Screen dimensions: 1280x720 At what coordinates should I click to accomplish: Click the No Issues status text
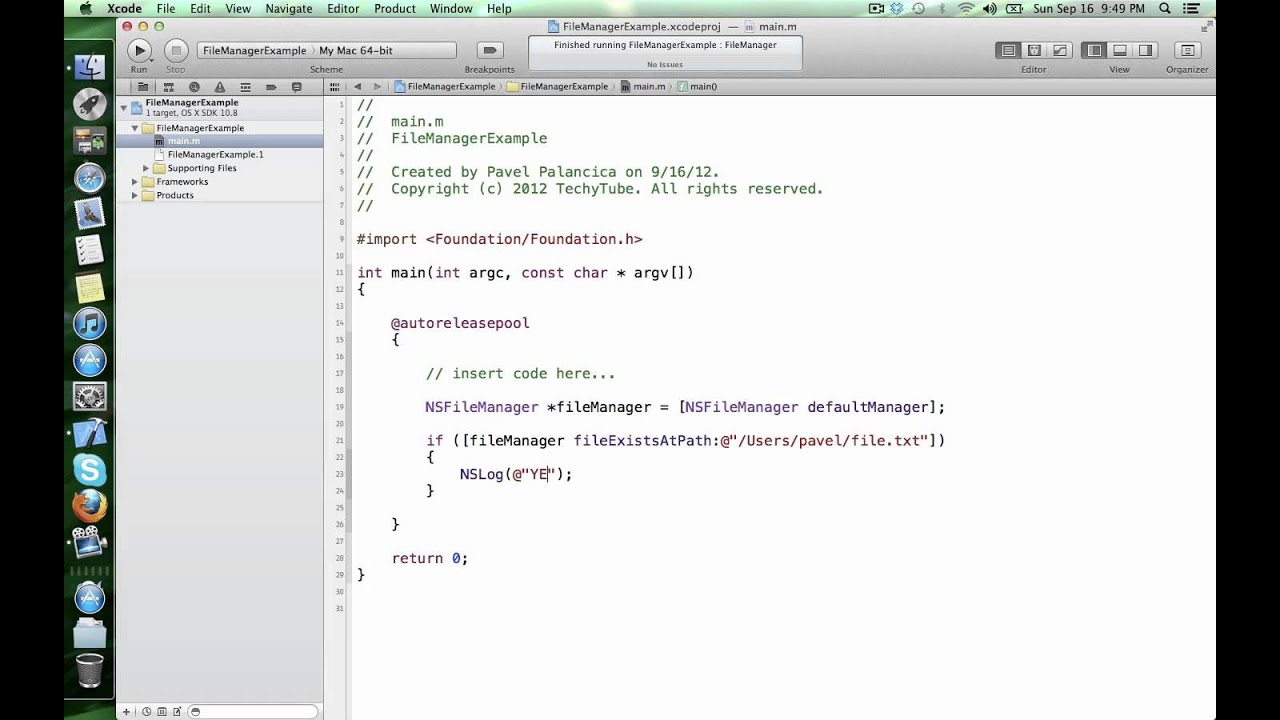pyautogui.click(x=665, y=64)
